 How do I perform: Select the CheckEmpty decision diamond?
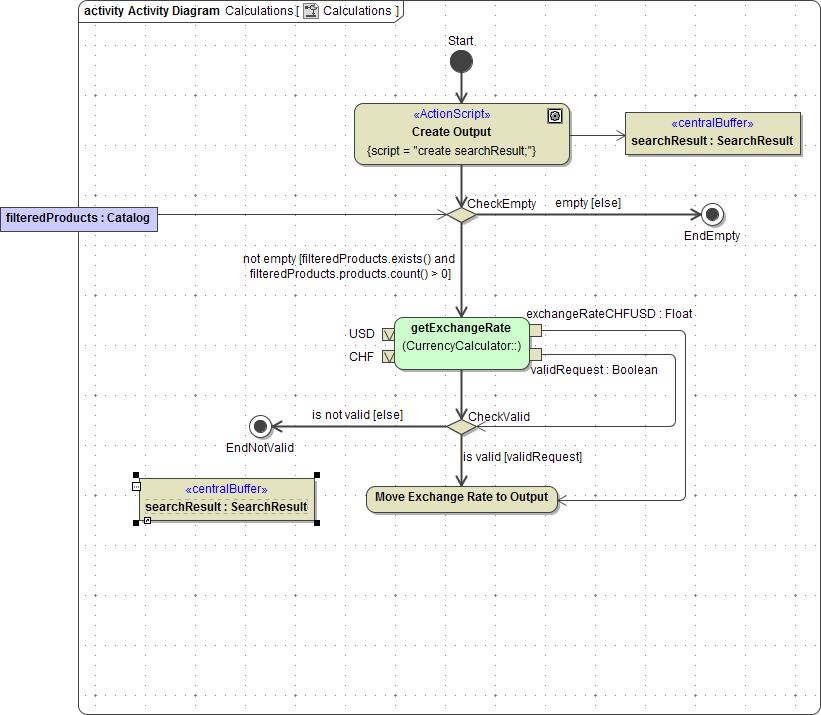[x=460, y=214]
